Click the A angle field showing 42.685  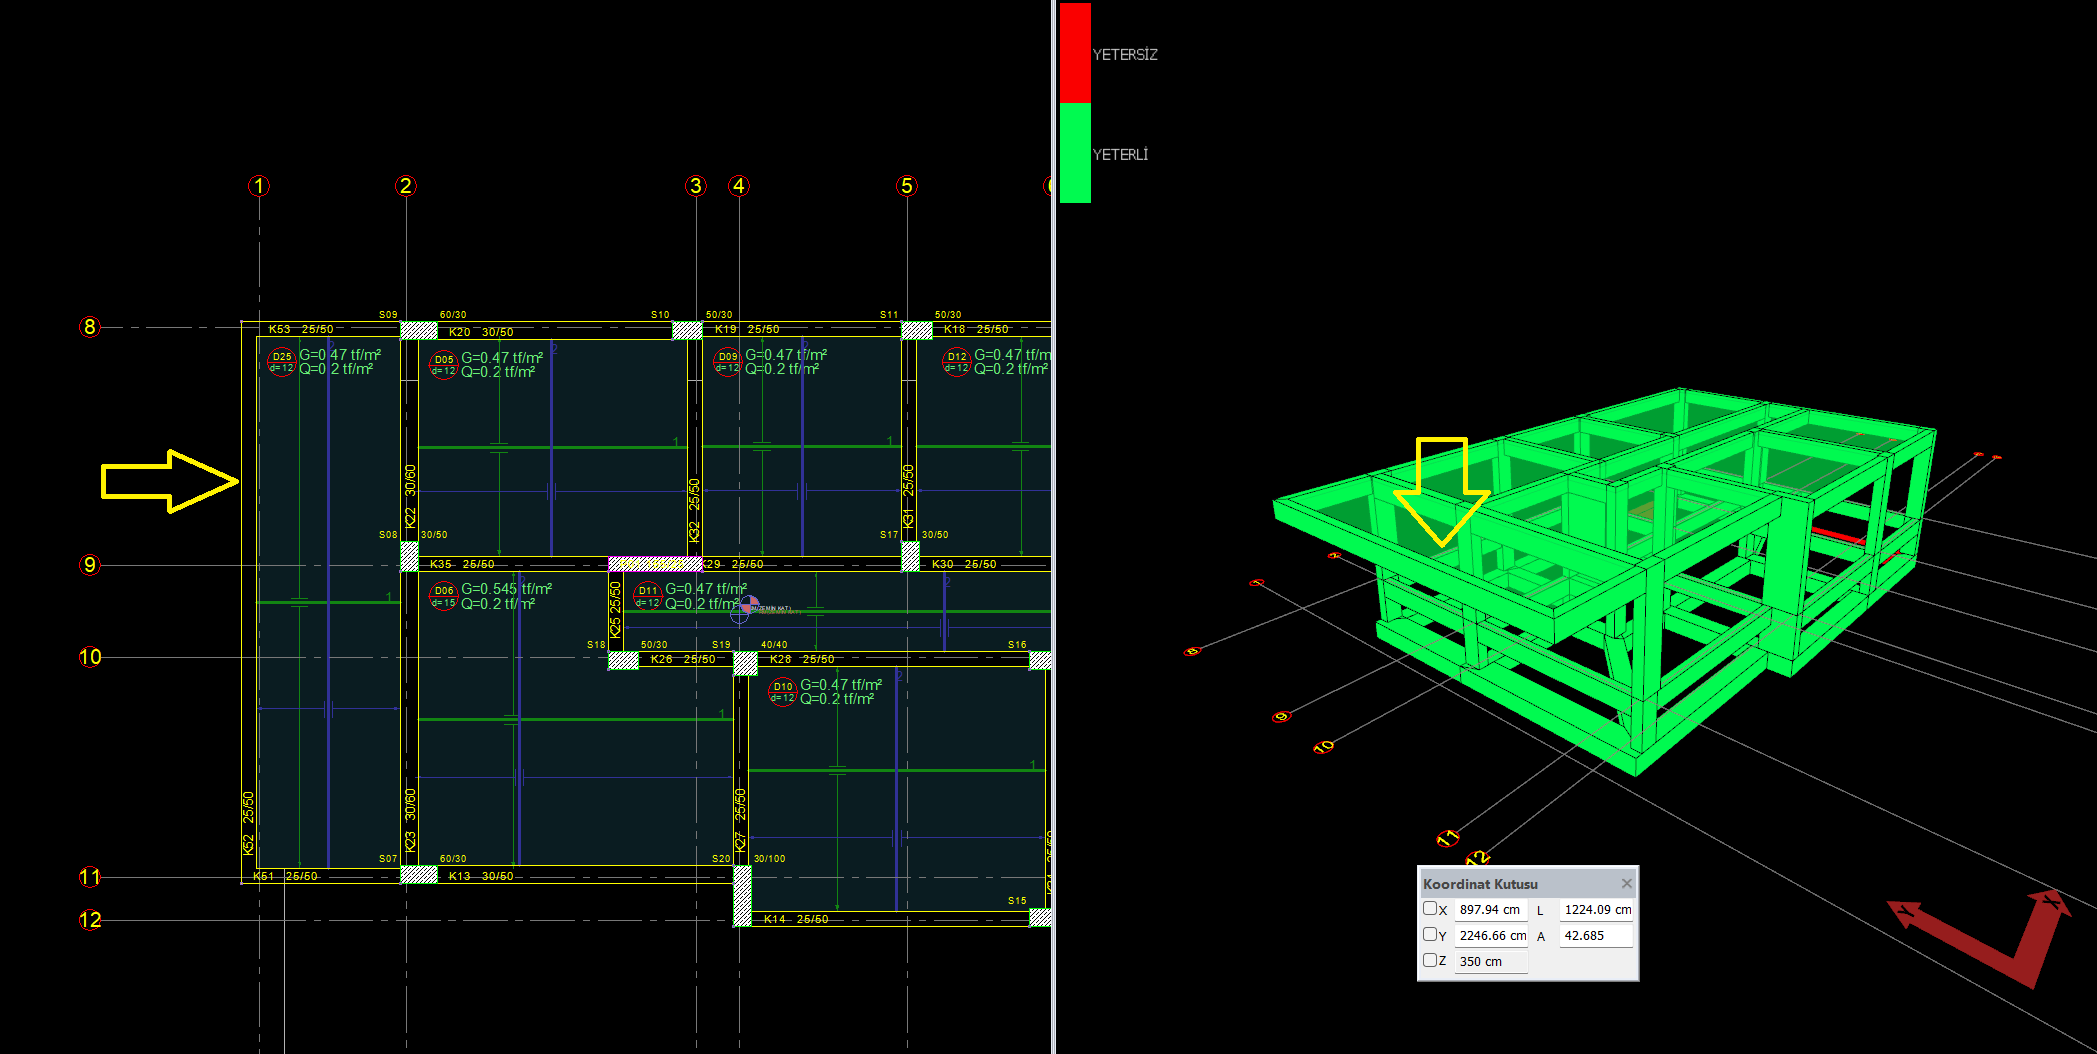coord(1596,936)
